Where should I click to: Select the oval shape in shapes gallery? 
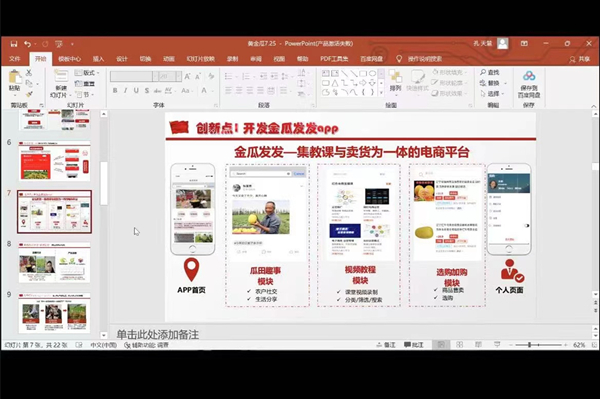click(x=372, y=73)
